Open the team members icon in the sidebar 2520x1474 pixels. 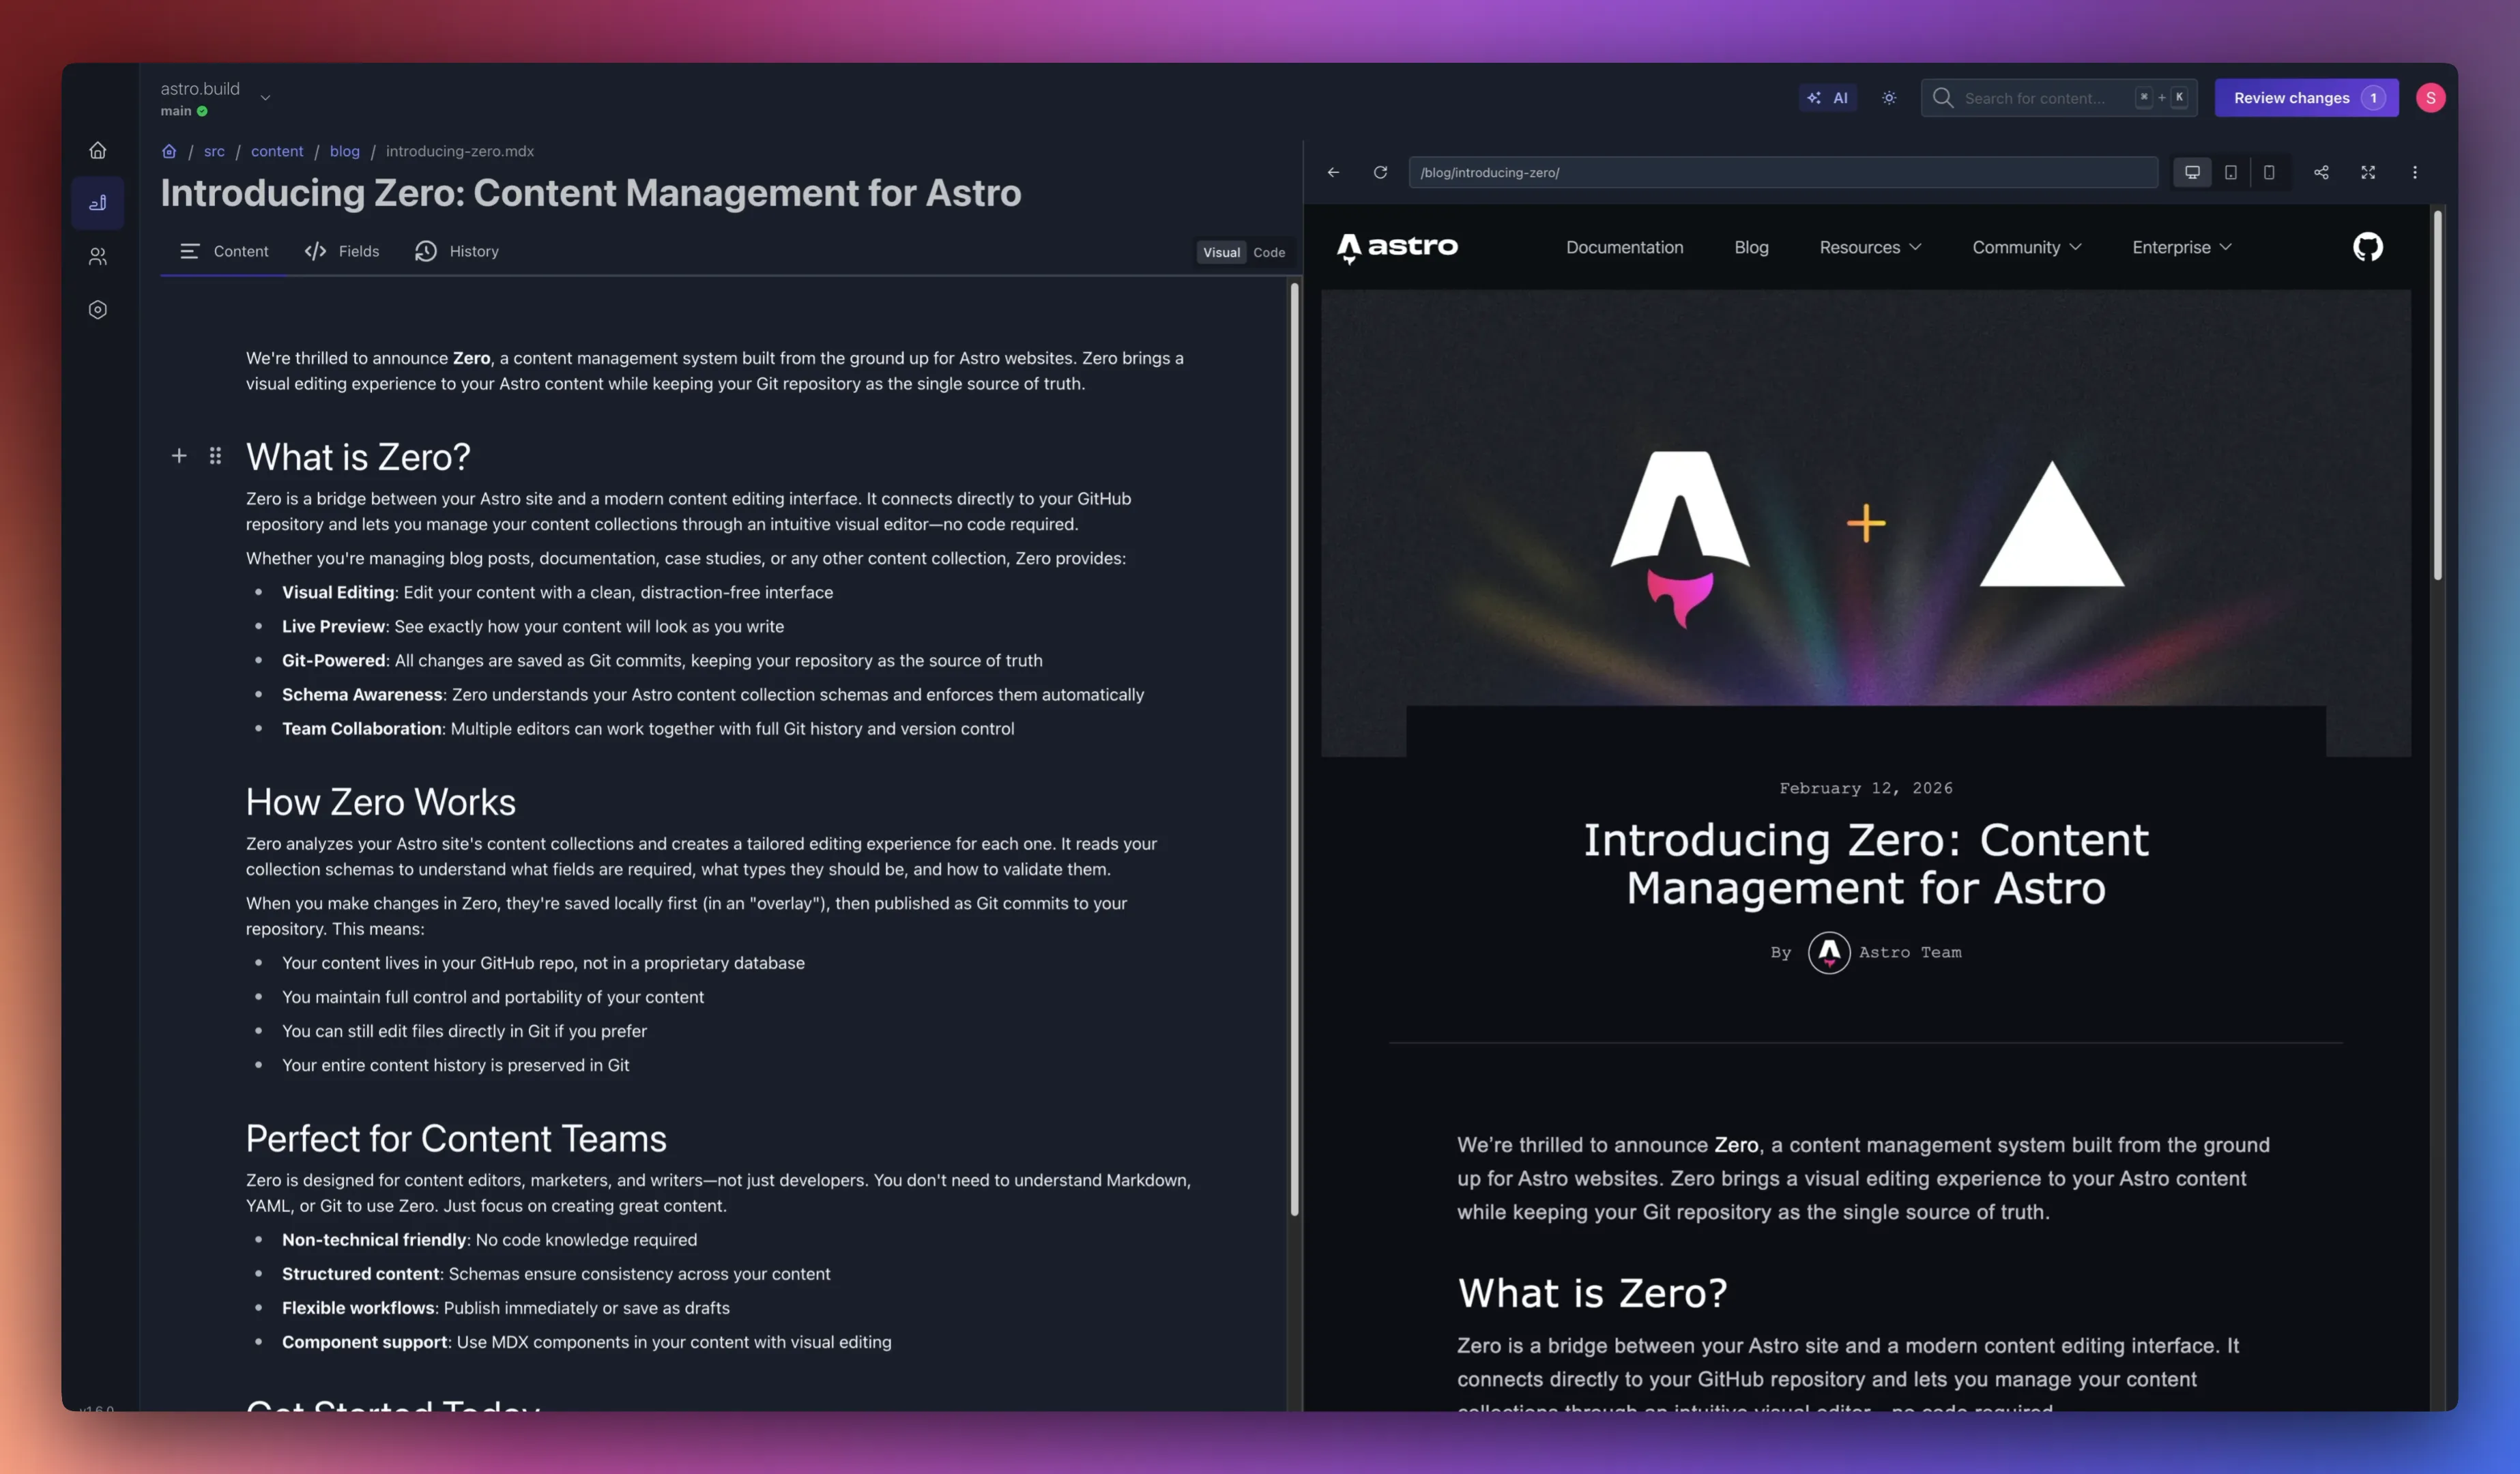click(x=97, y=256)
